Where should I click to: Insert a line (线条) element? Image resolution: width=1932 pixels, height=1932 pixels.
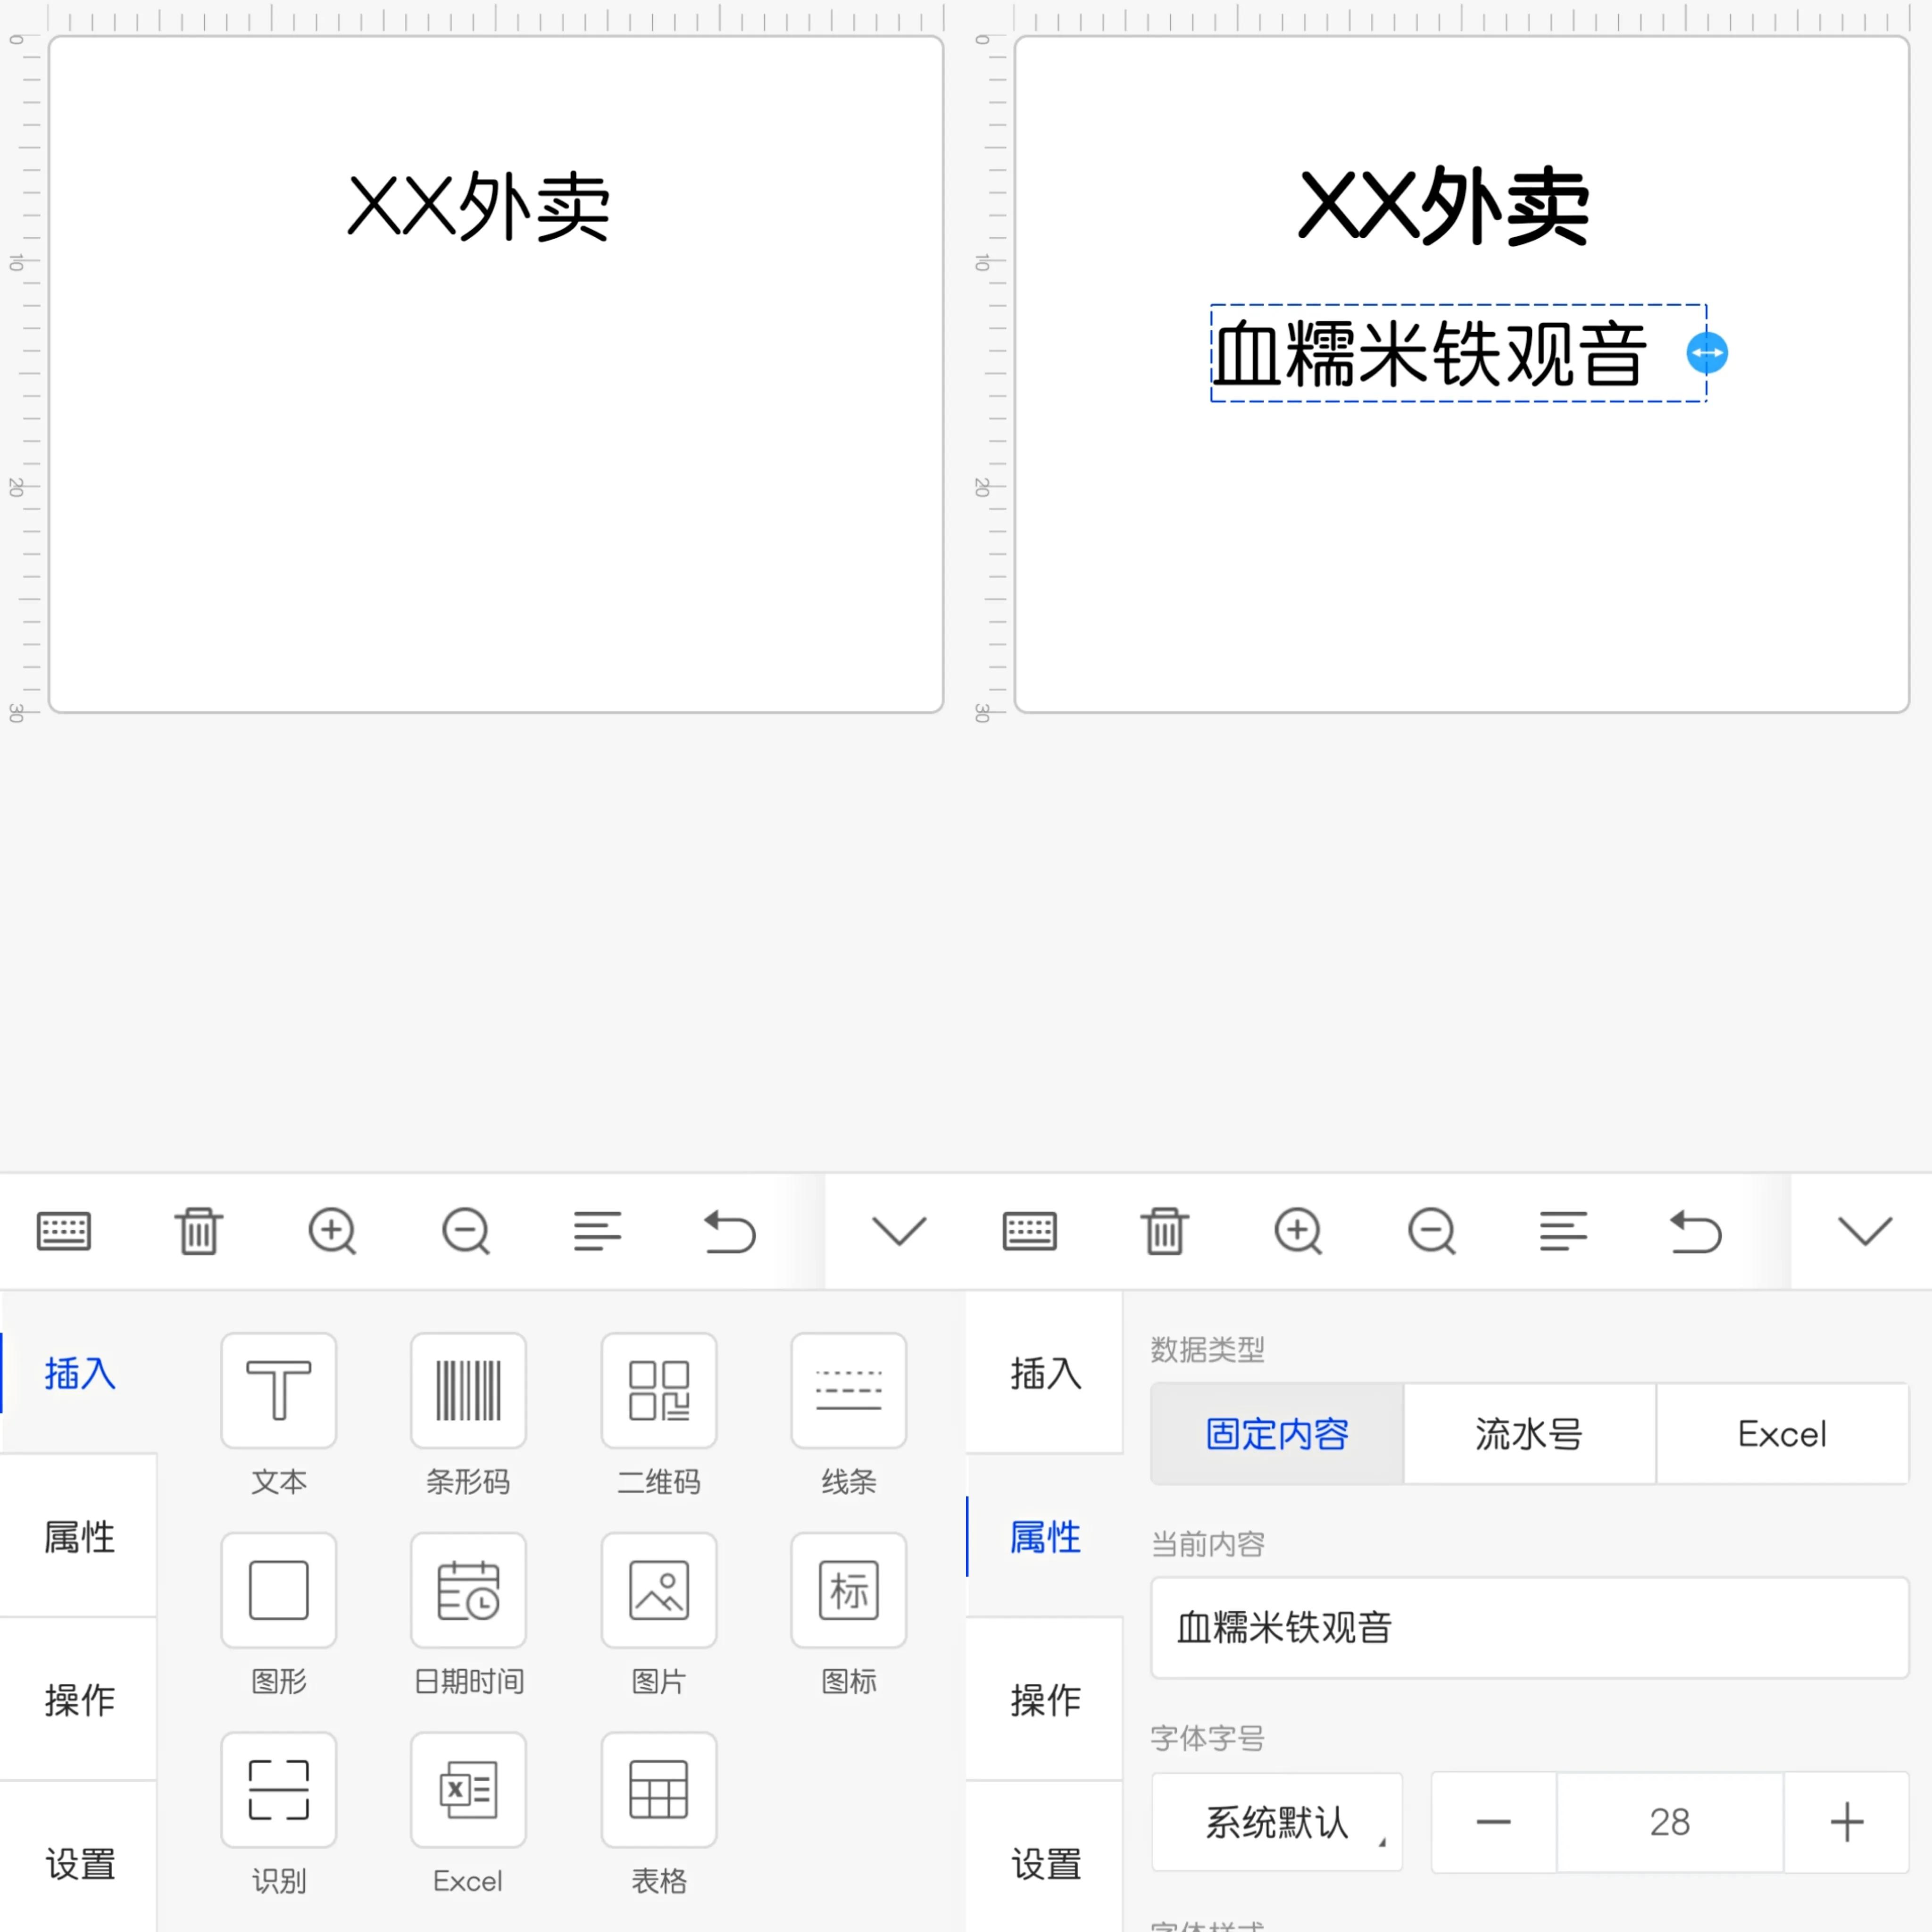[x=848, y=1390]
